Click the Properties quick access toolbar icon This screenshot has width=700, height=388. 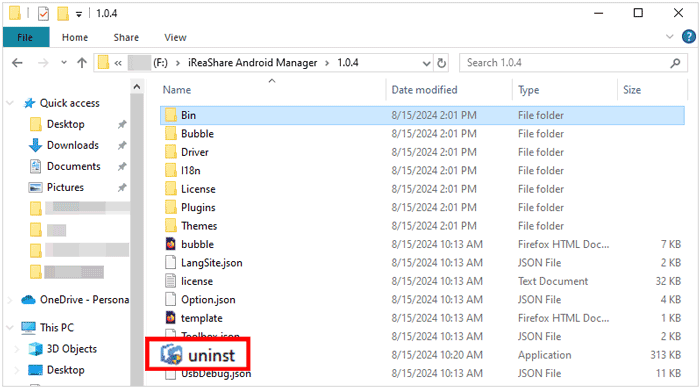coord(43,14)
